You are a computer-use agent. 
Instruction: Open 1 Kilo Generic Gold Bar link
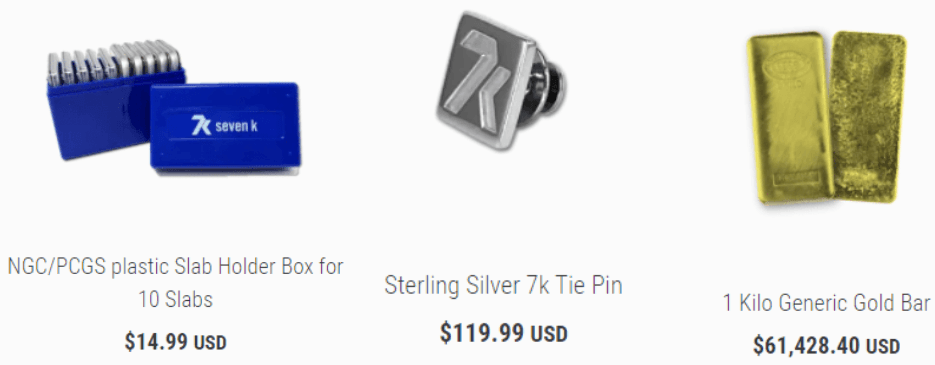point(826,303)
